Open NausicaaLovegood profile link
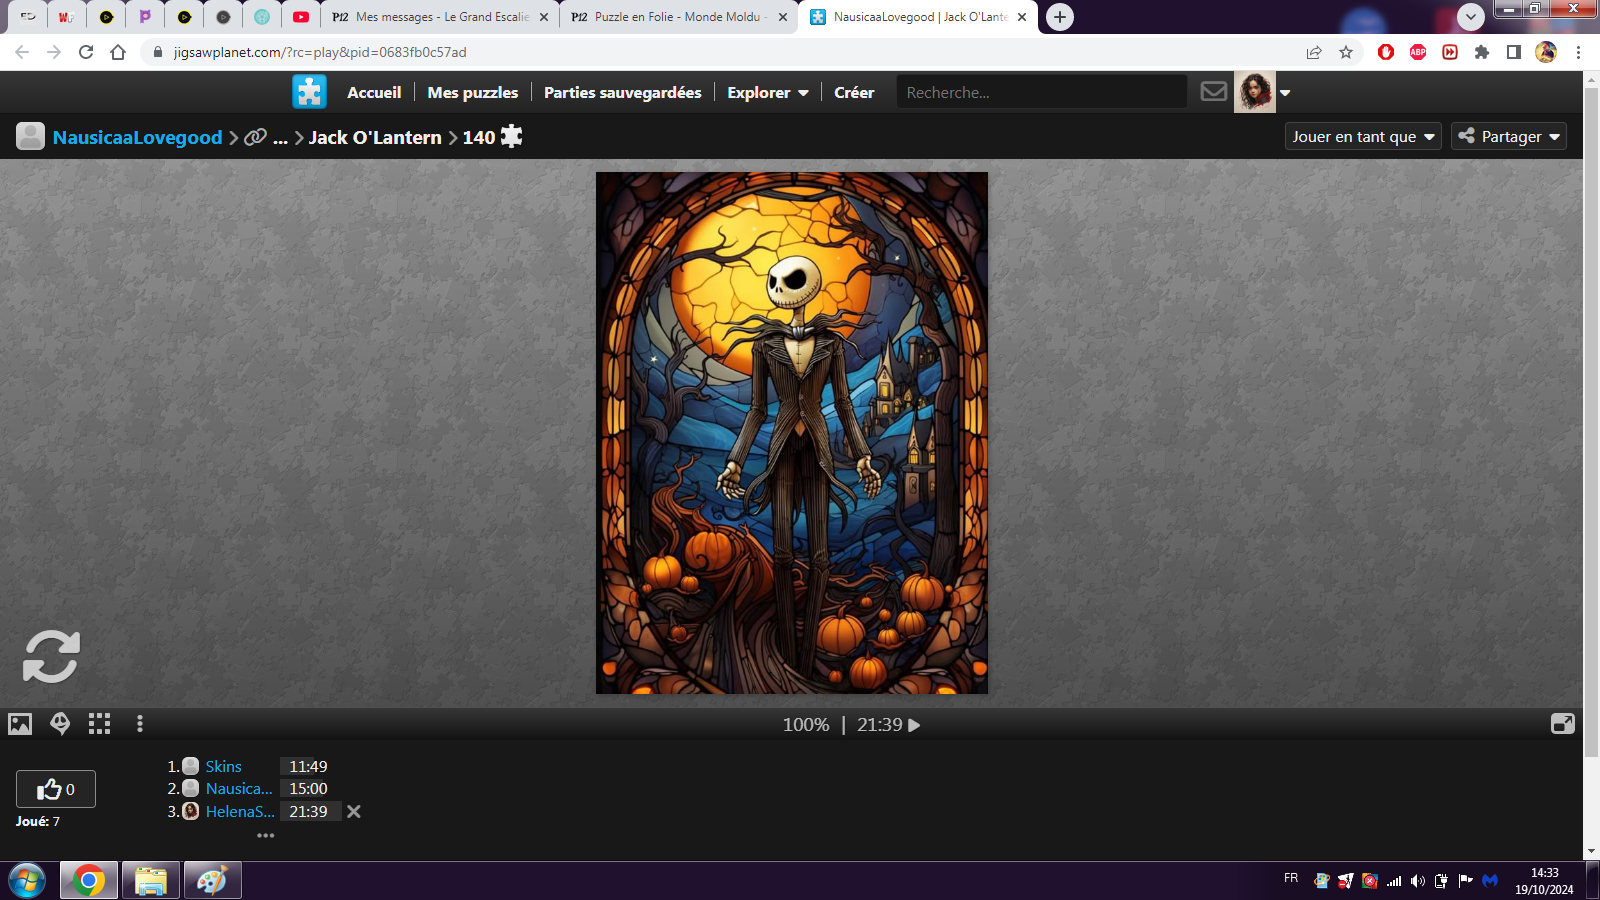Screen dimensions: 1600x900 [137, 137]
